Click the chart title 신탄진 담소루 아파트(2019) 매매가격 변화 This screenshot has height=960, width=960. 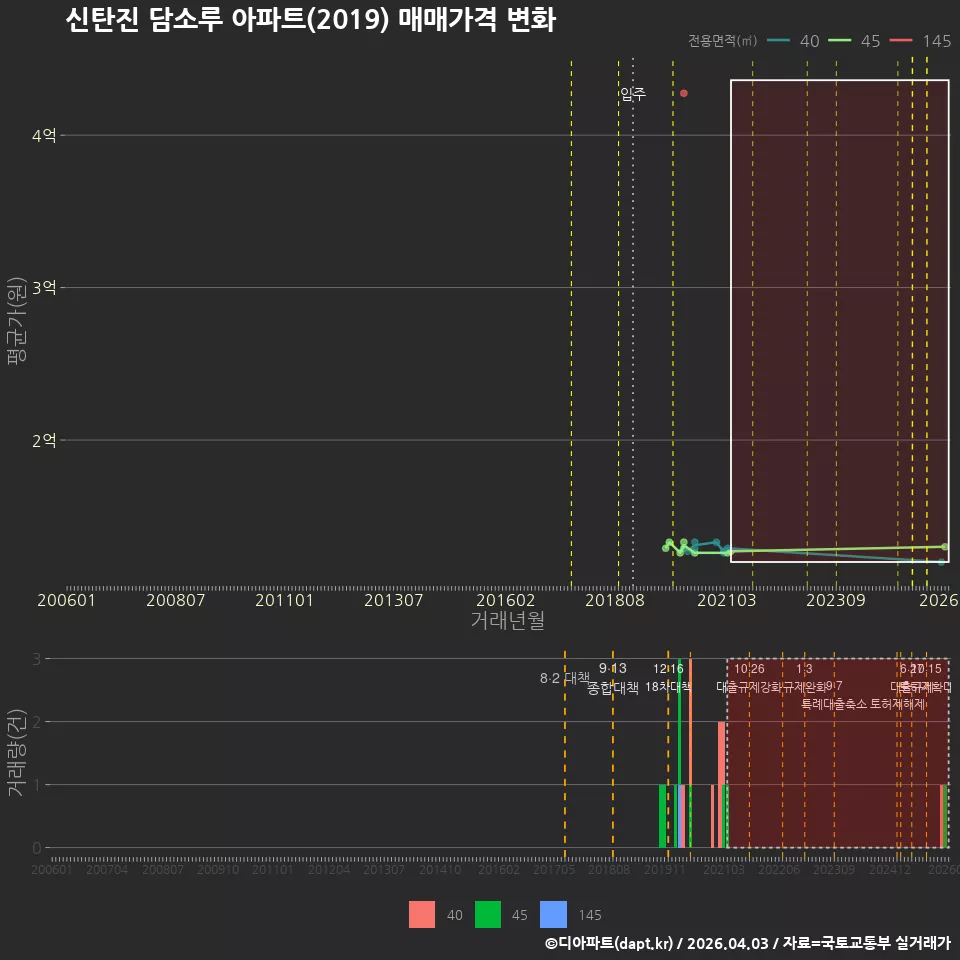pos(310,20)
